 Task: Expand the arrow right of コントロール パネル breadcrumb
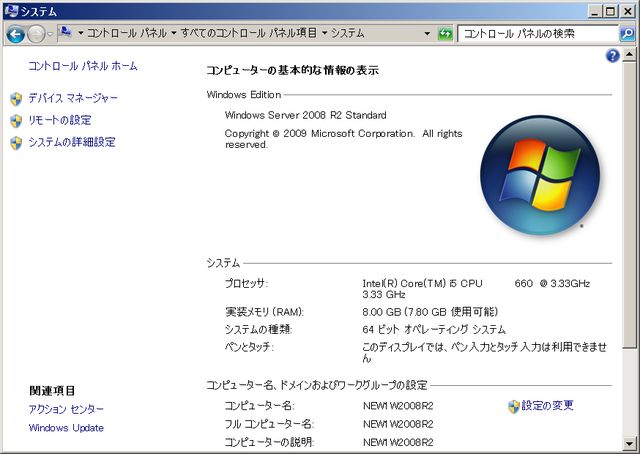173,33
